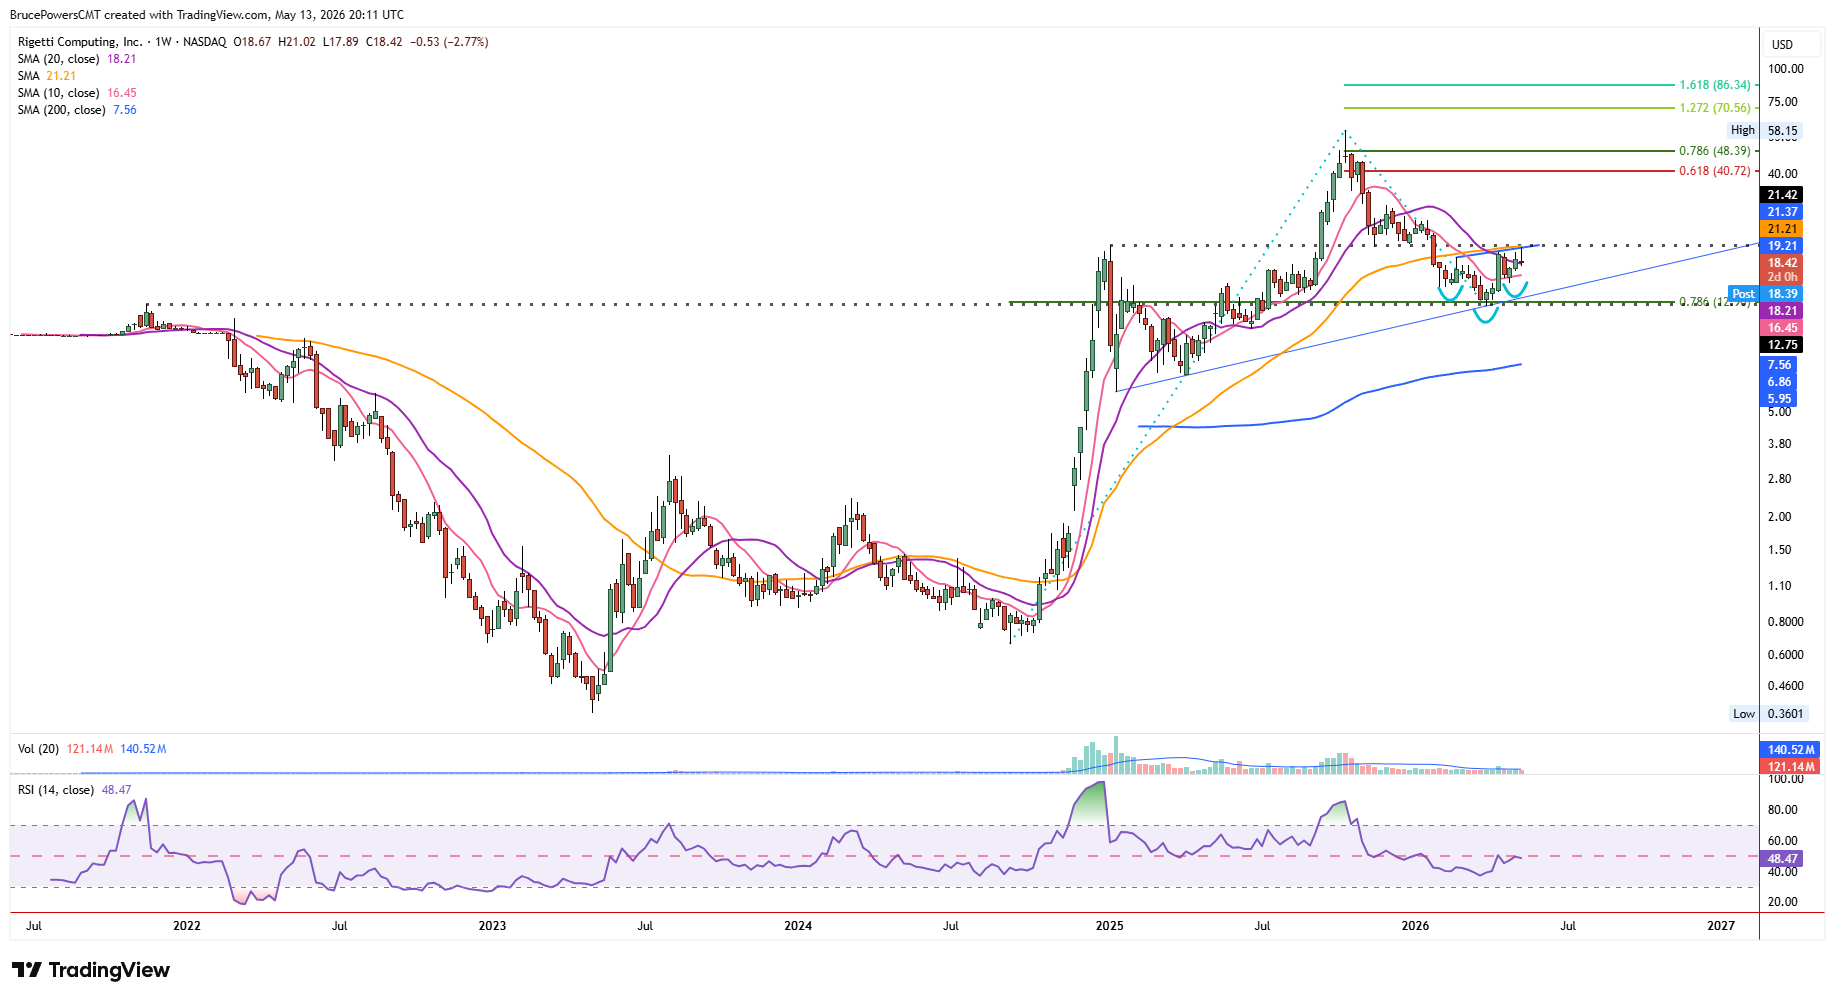Click the pink 16.45 price axis tag
Viewport: 1835px width, 1000px height.
coord(1781,328)
